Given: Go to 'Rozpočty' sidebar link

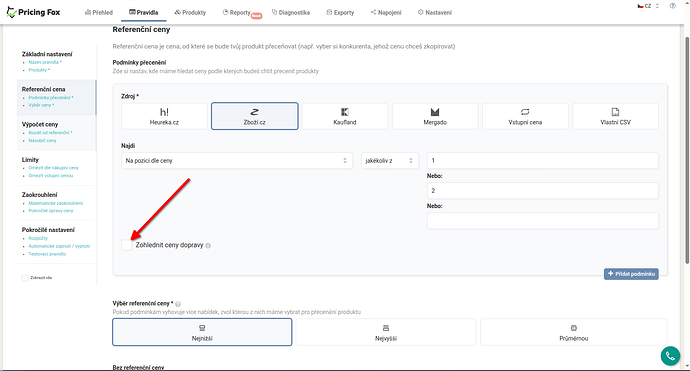Looking at the screenshot, I should click(38, 238).
